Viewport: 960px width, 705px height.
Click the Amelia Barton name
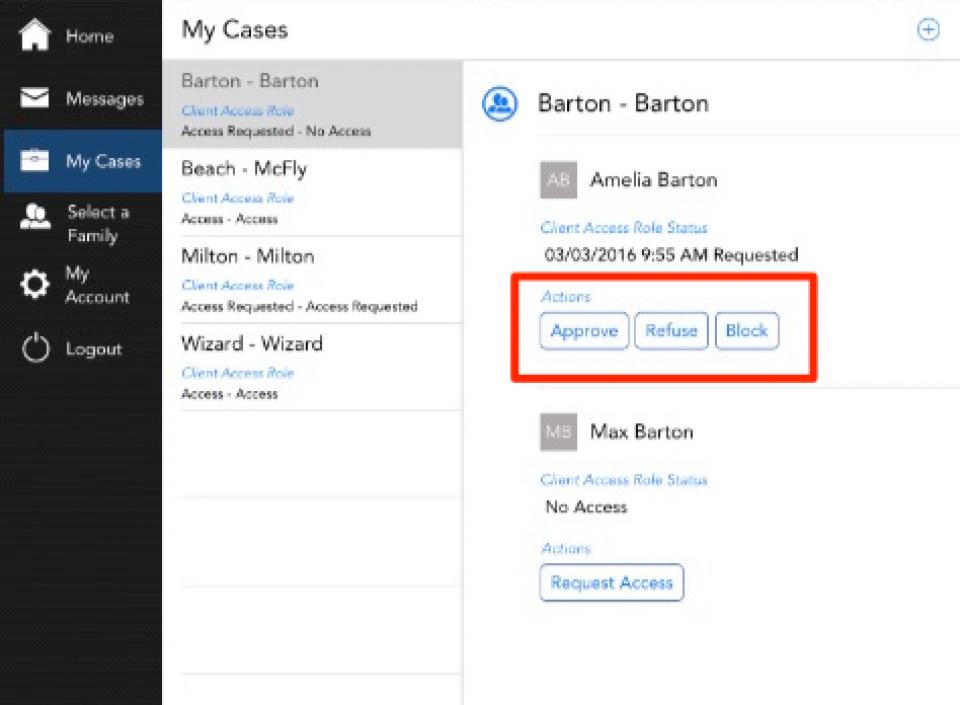pos(653,180)
